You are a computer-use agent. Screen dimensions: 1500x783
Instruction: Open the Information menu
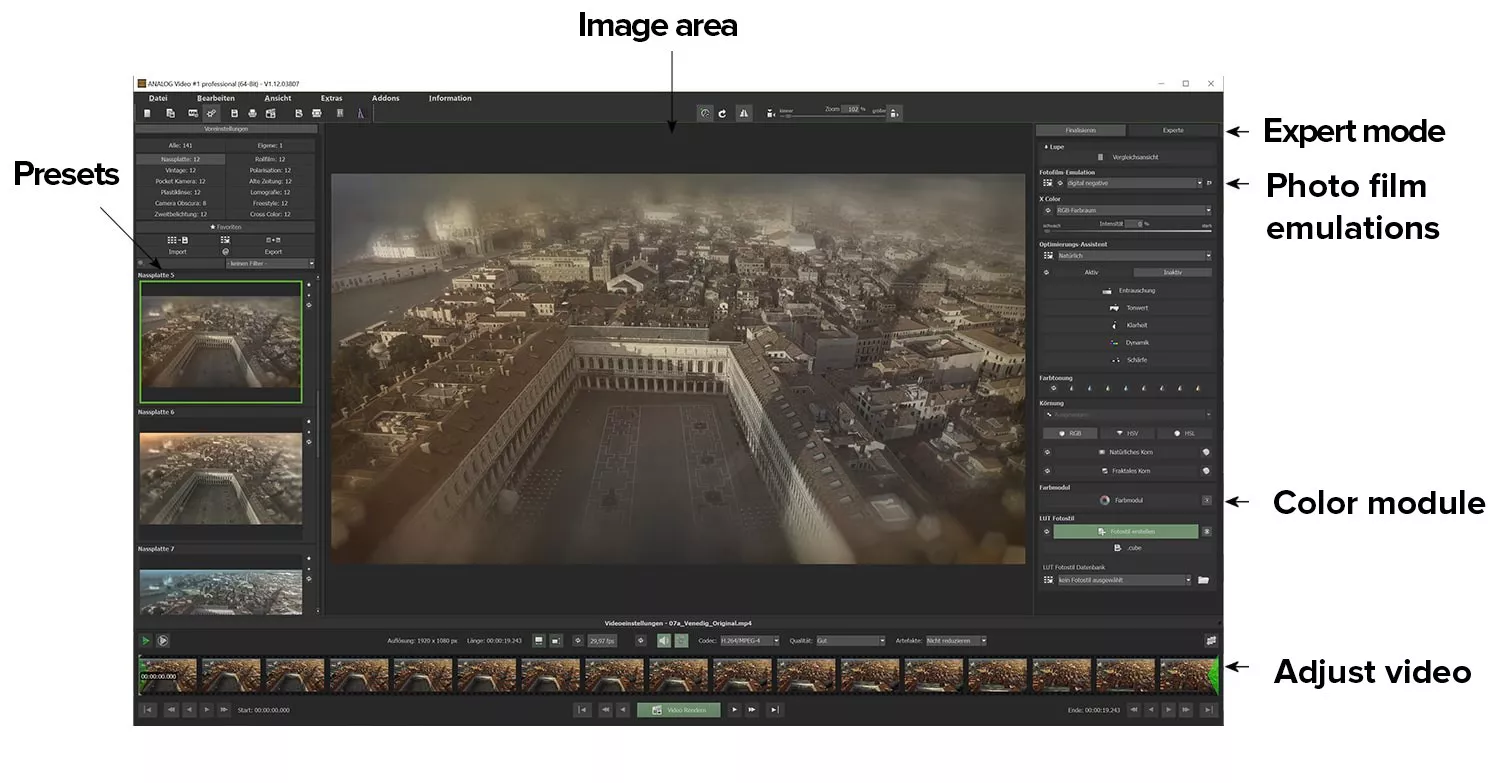click(x=450, y=98)
